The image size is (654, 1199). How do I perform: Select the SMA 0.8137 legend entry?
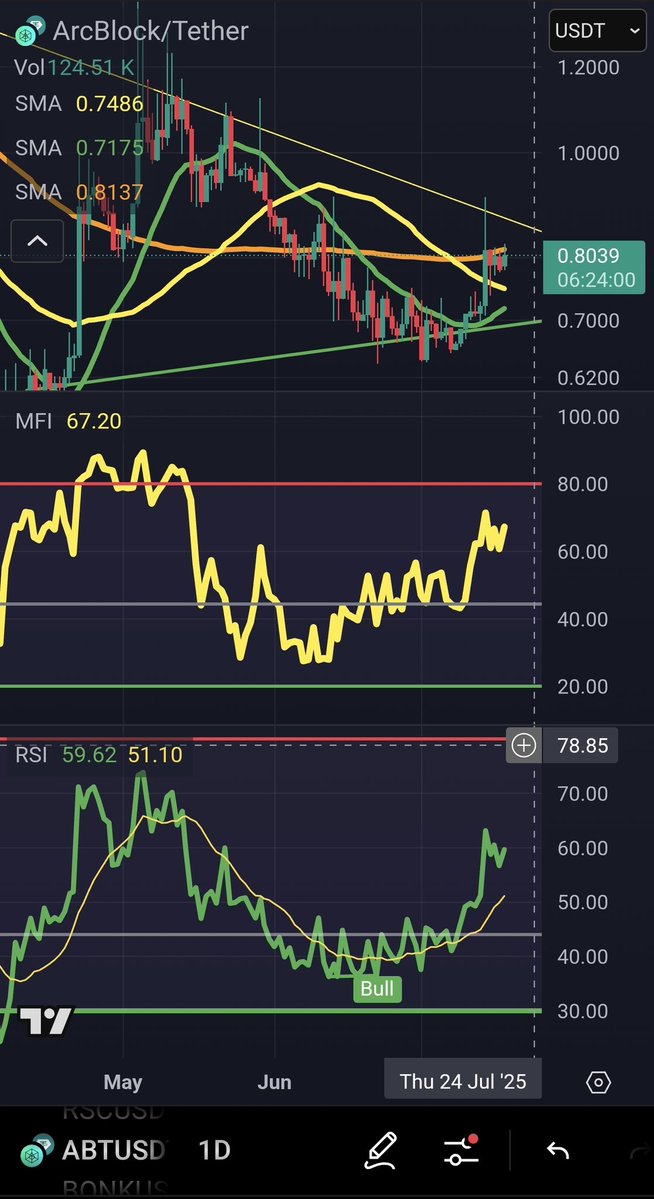click(x=79, y=191)
